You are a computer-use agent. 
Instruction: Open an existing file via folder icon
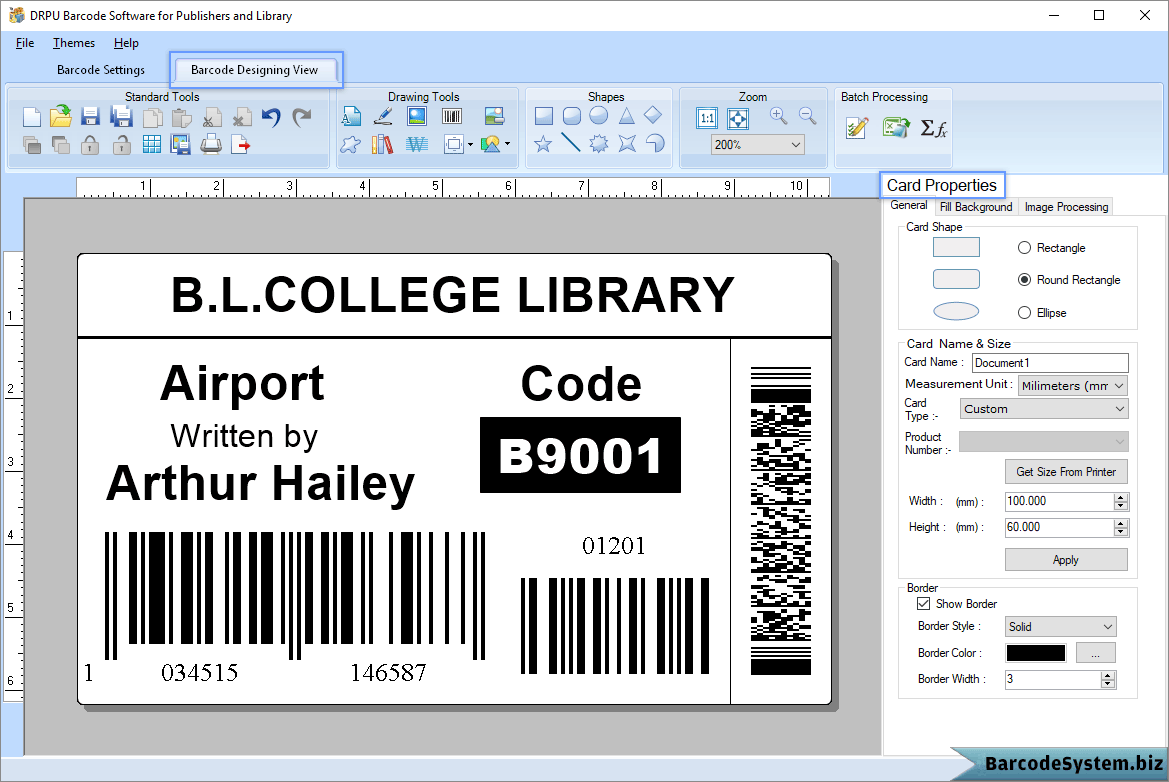(61, 116)
